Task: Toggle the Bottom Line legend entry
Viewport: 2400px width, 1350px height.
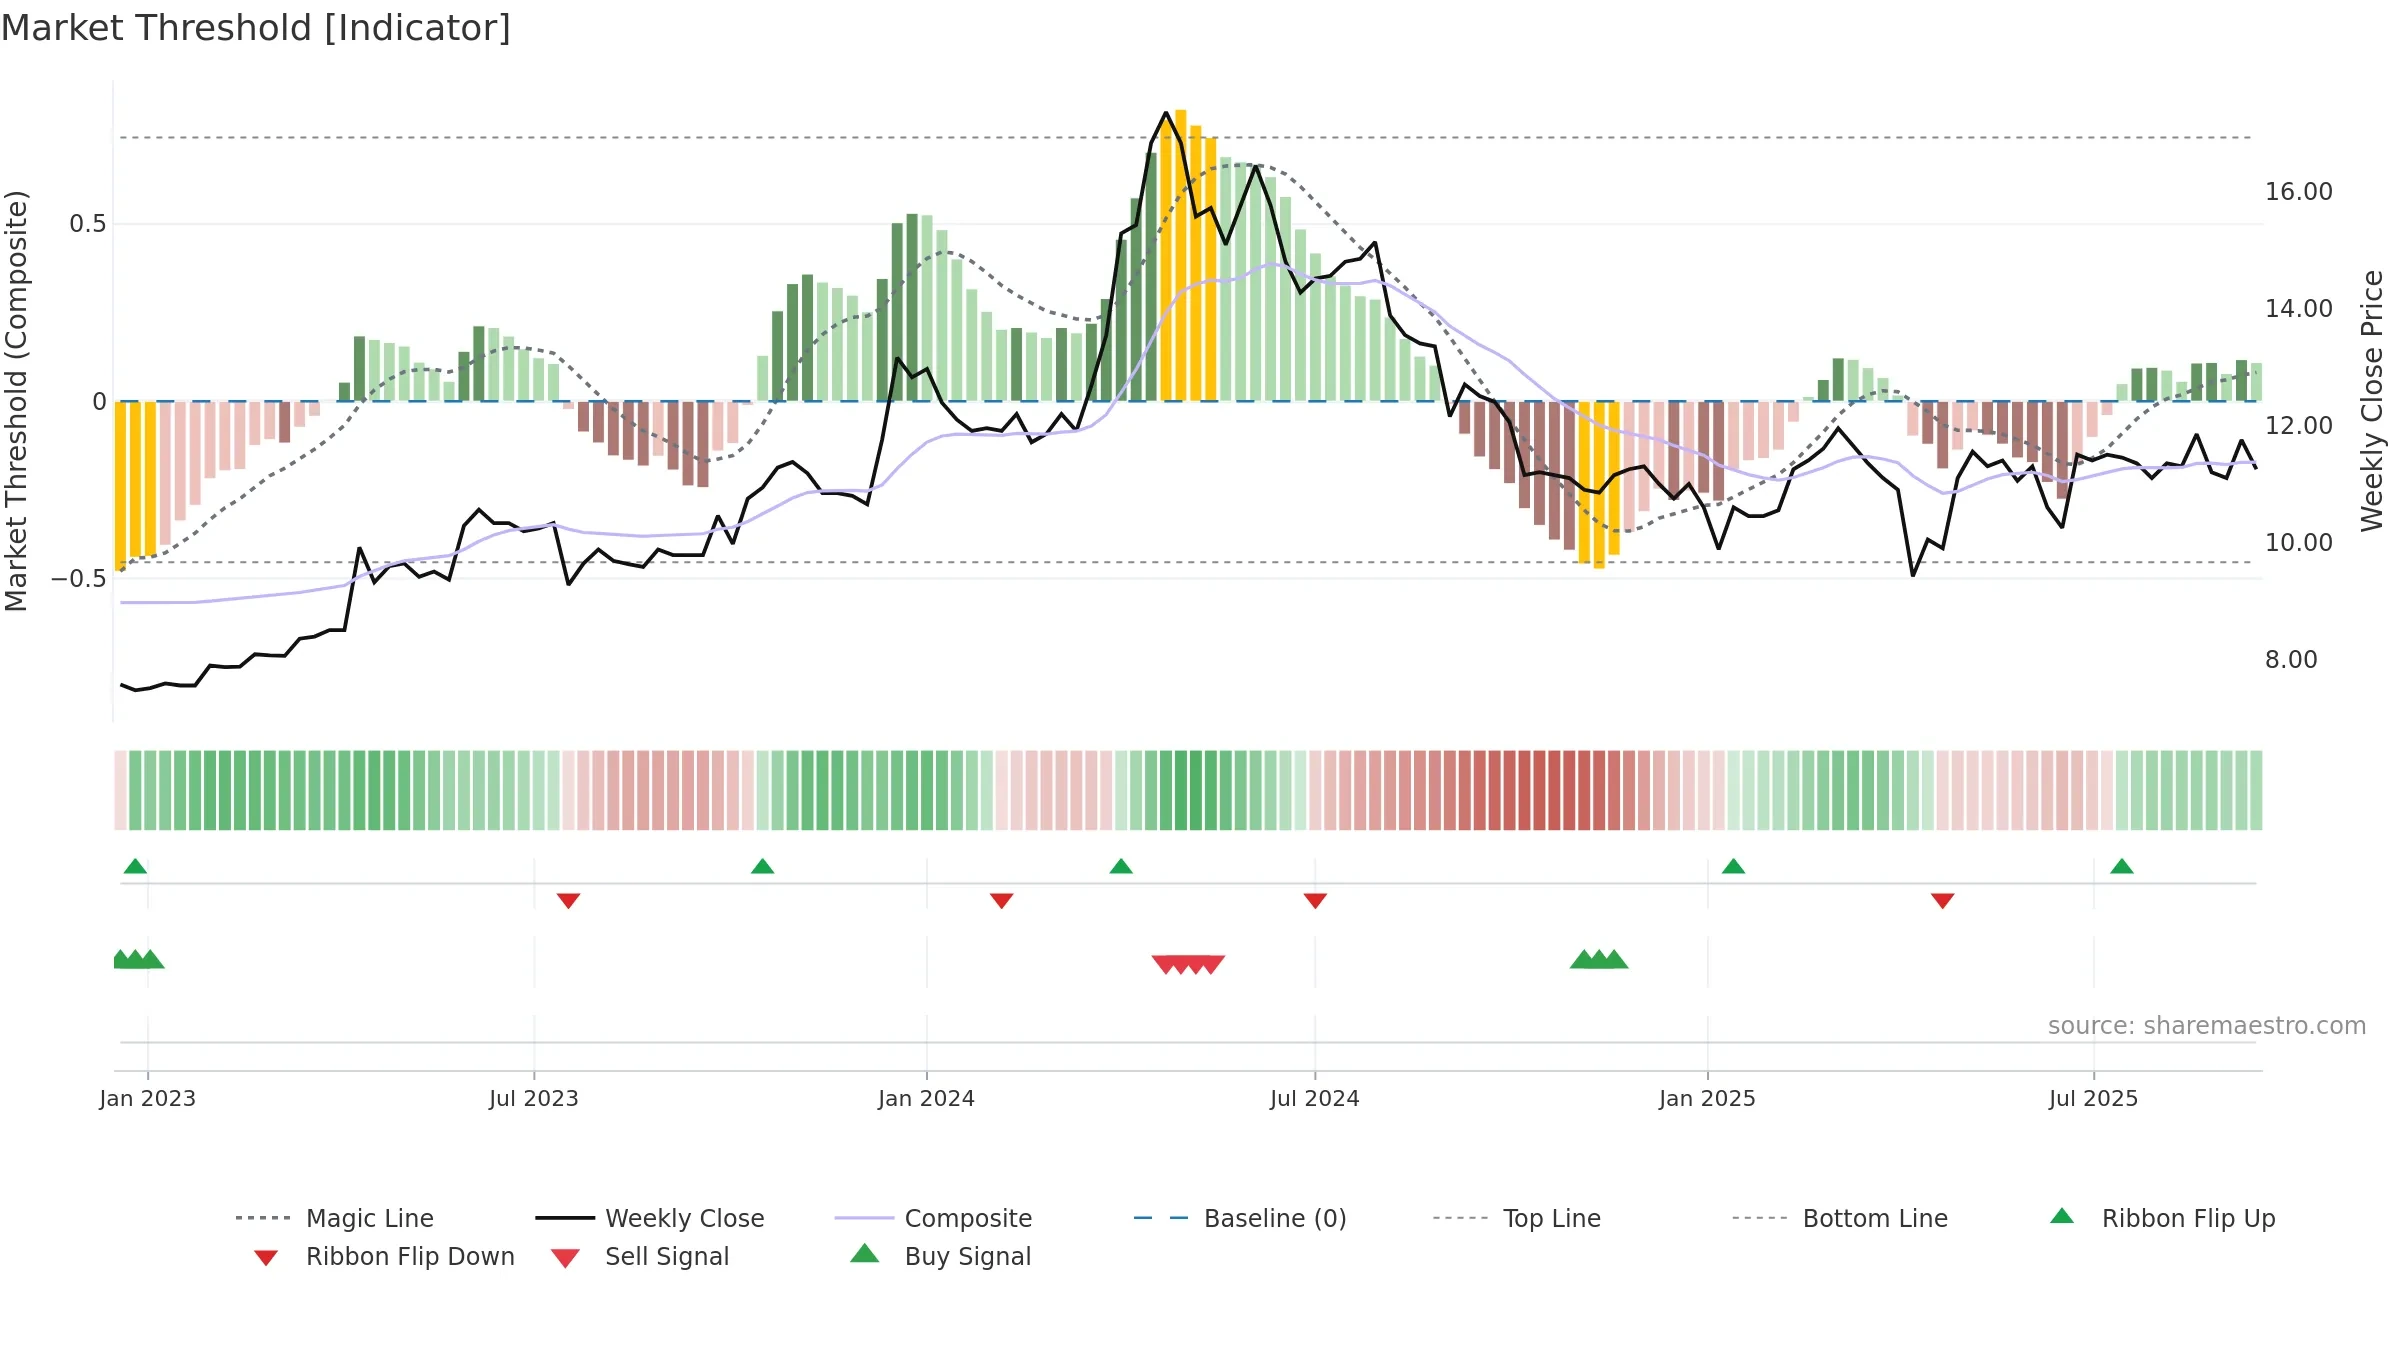Action: 1840,1218
